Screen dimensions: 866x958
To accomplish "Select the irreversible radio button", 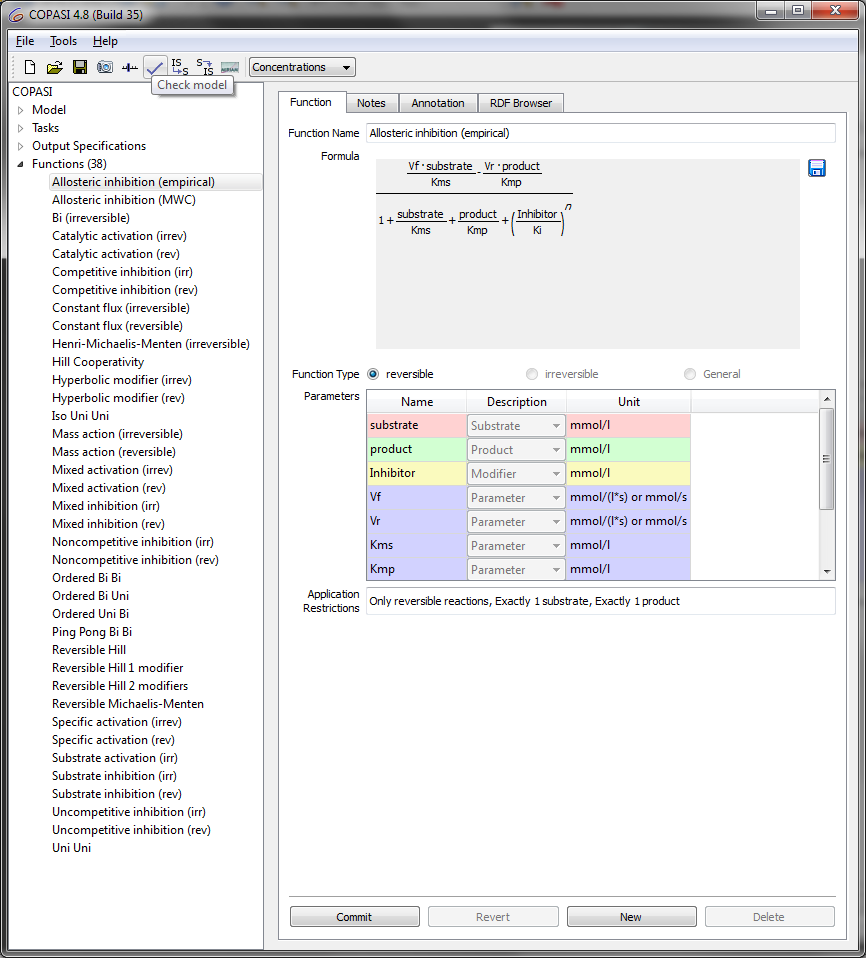I will point(532,374).
